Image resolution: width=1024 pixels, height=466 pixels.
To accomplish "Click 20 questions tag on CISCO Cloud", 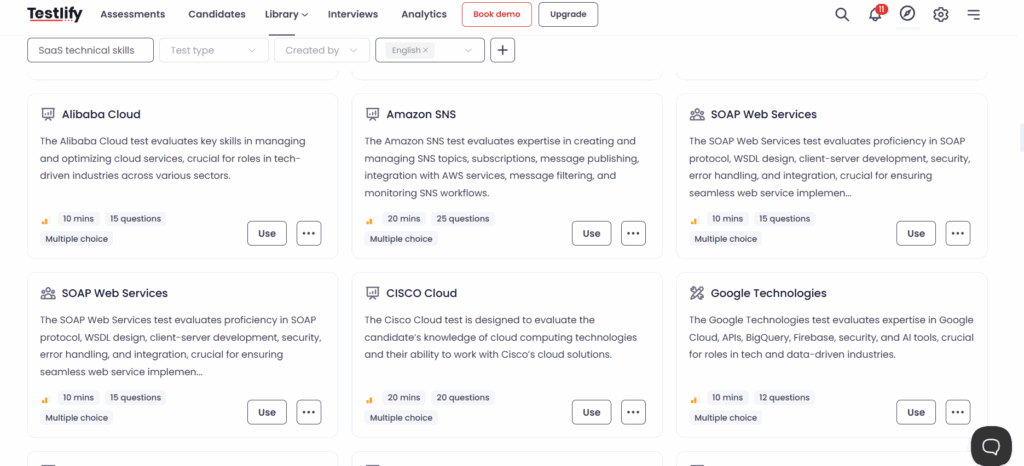I will [x=463, y=397].
